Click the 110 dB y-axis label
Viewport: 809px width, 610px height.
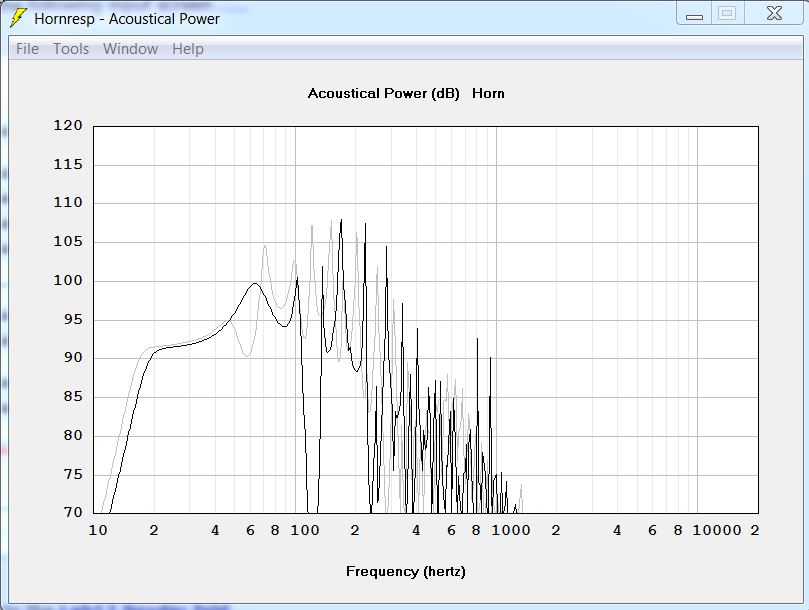pos(68,202)
